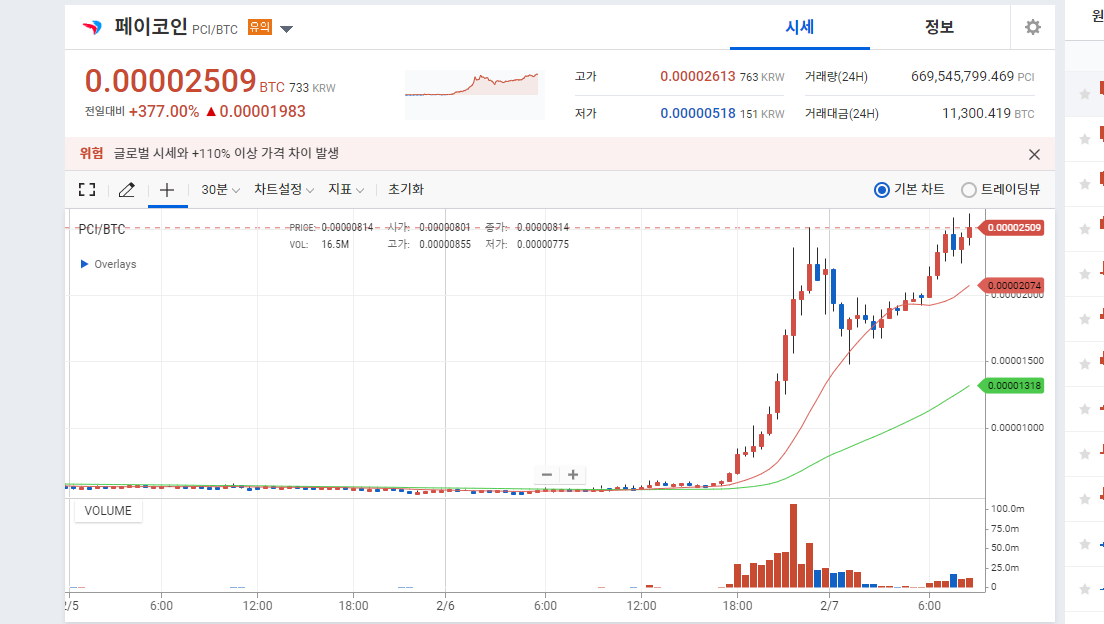The height and width of the screenshot is (624, 1104).
Task: Click the 2/7 date axis label
Action: pyautogui.click(x=829, y=606)
